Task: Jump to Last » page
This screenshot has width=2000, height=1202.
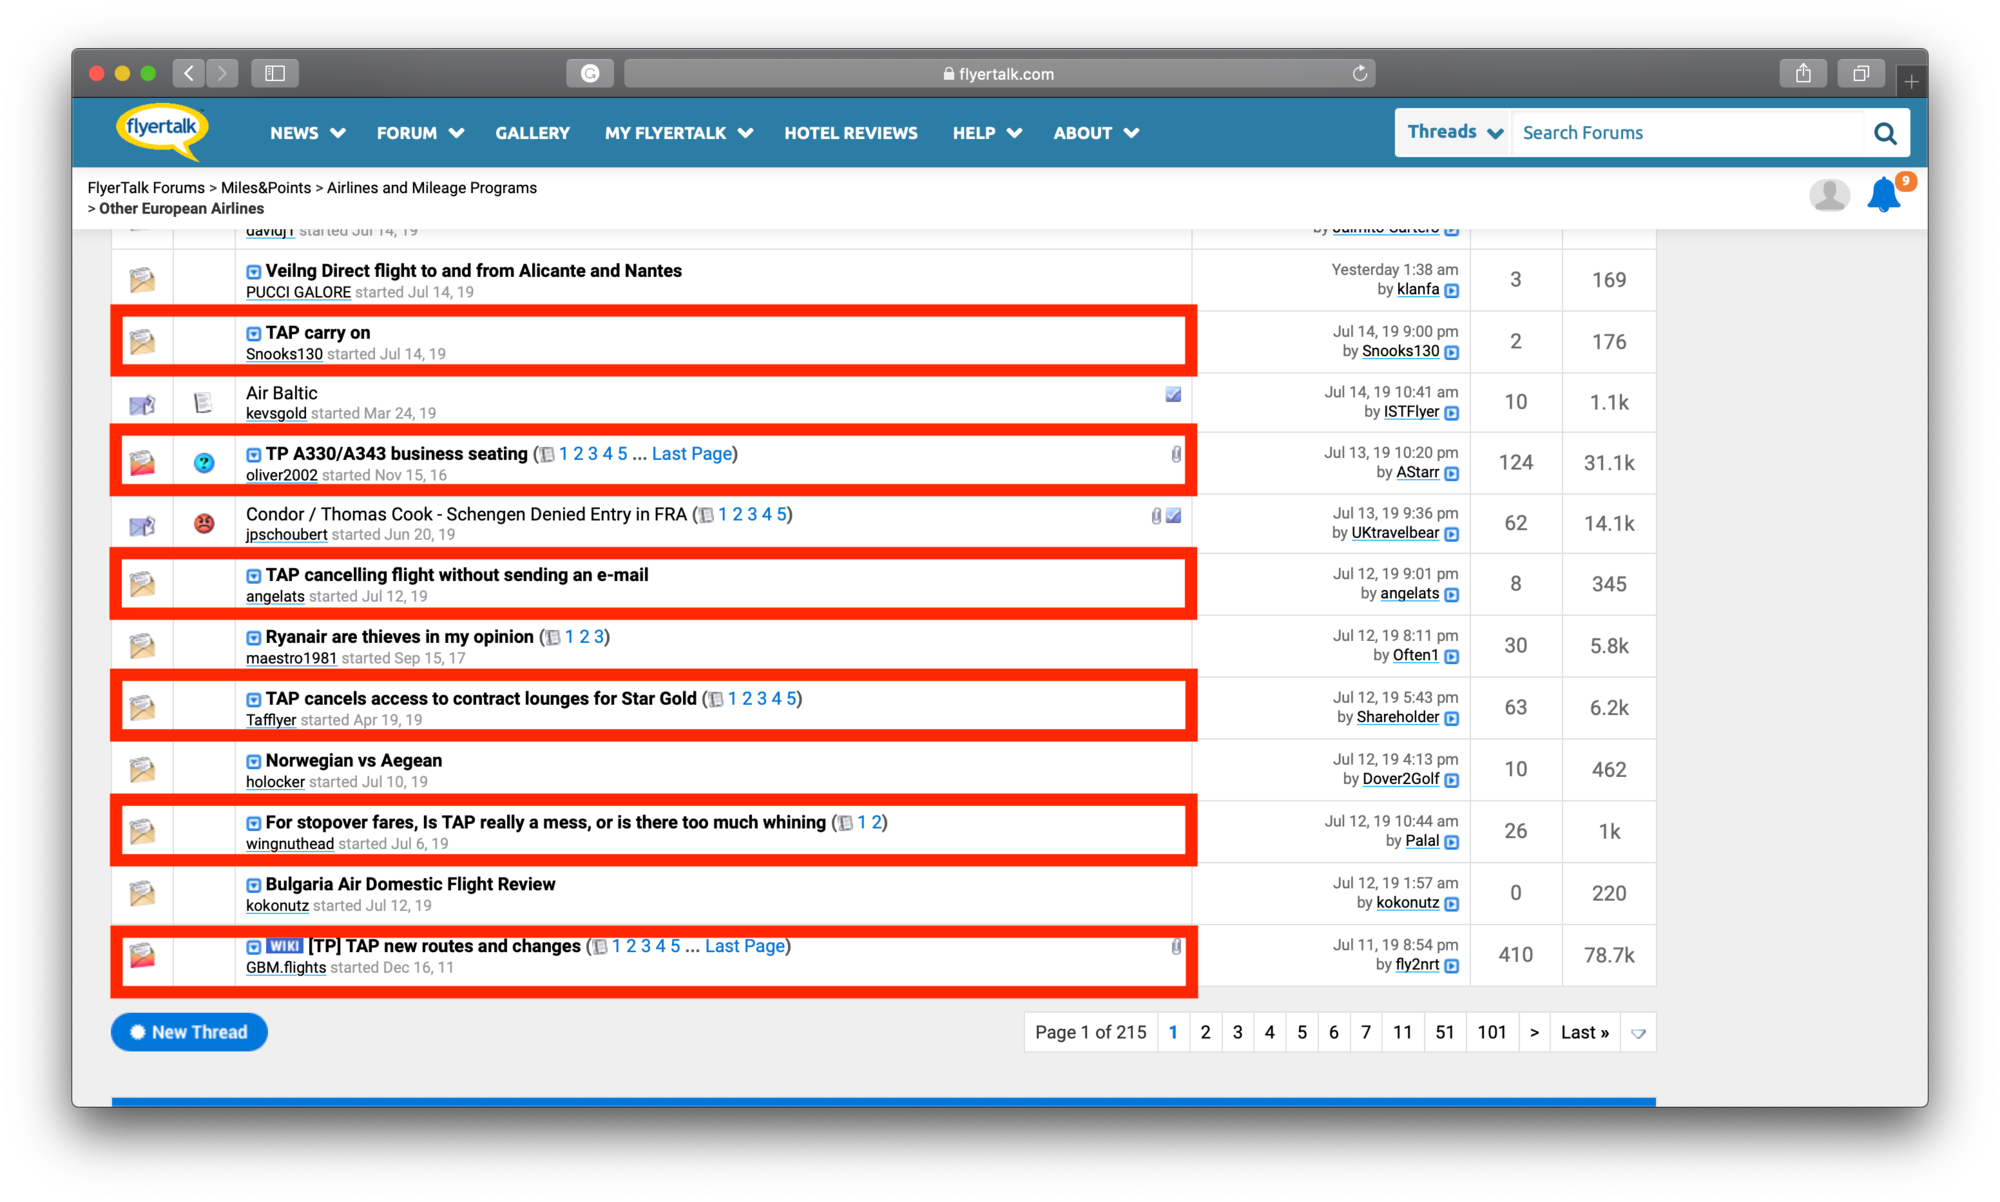Action: tap(1585, 1033)
